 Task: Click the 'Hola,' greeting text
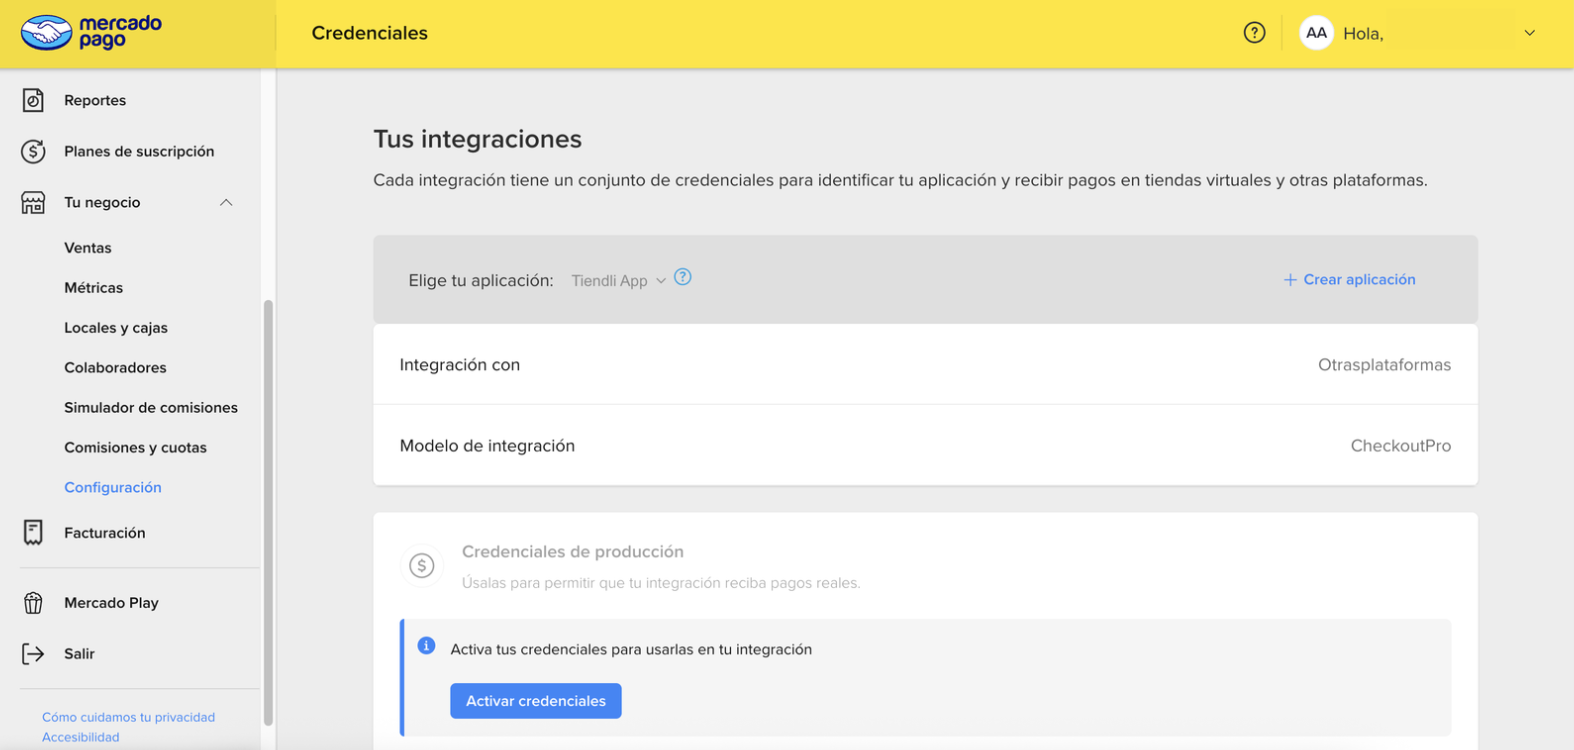point(1363,34)
